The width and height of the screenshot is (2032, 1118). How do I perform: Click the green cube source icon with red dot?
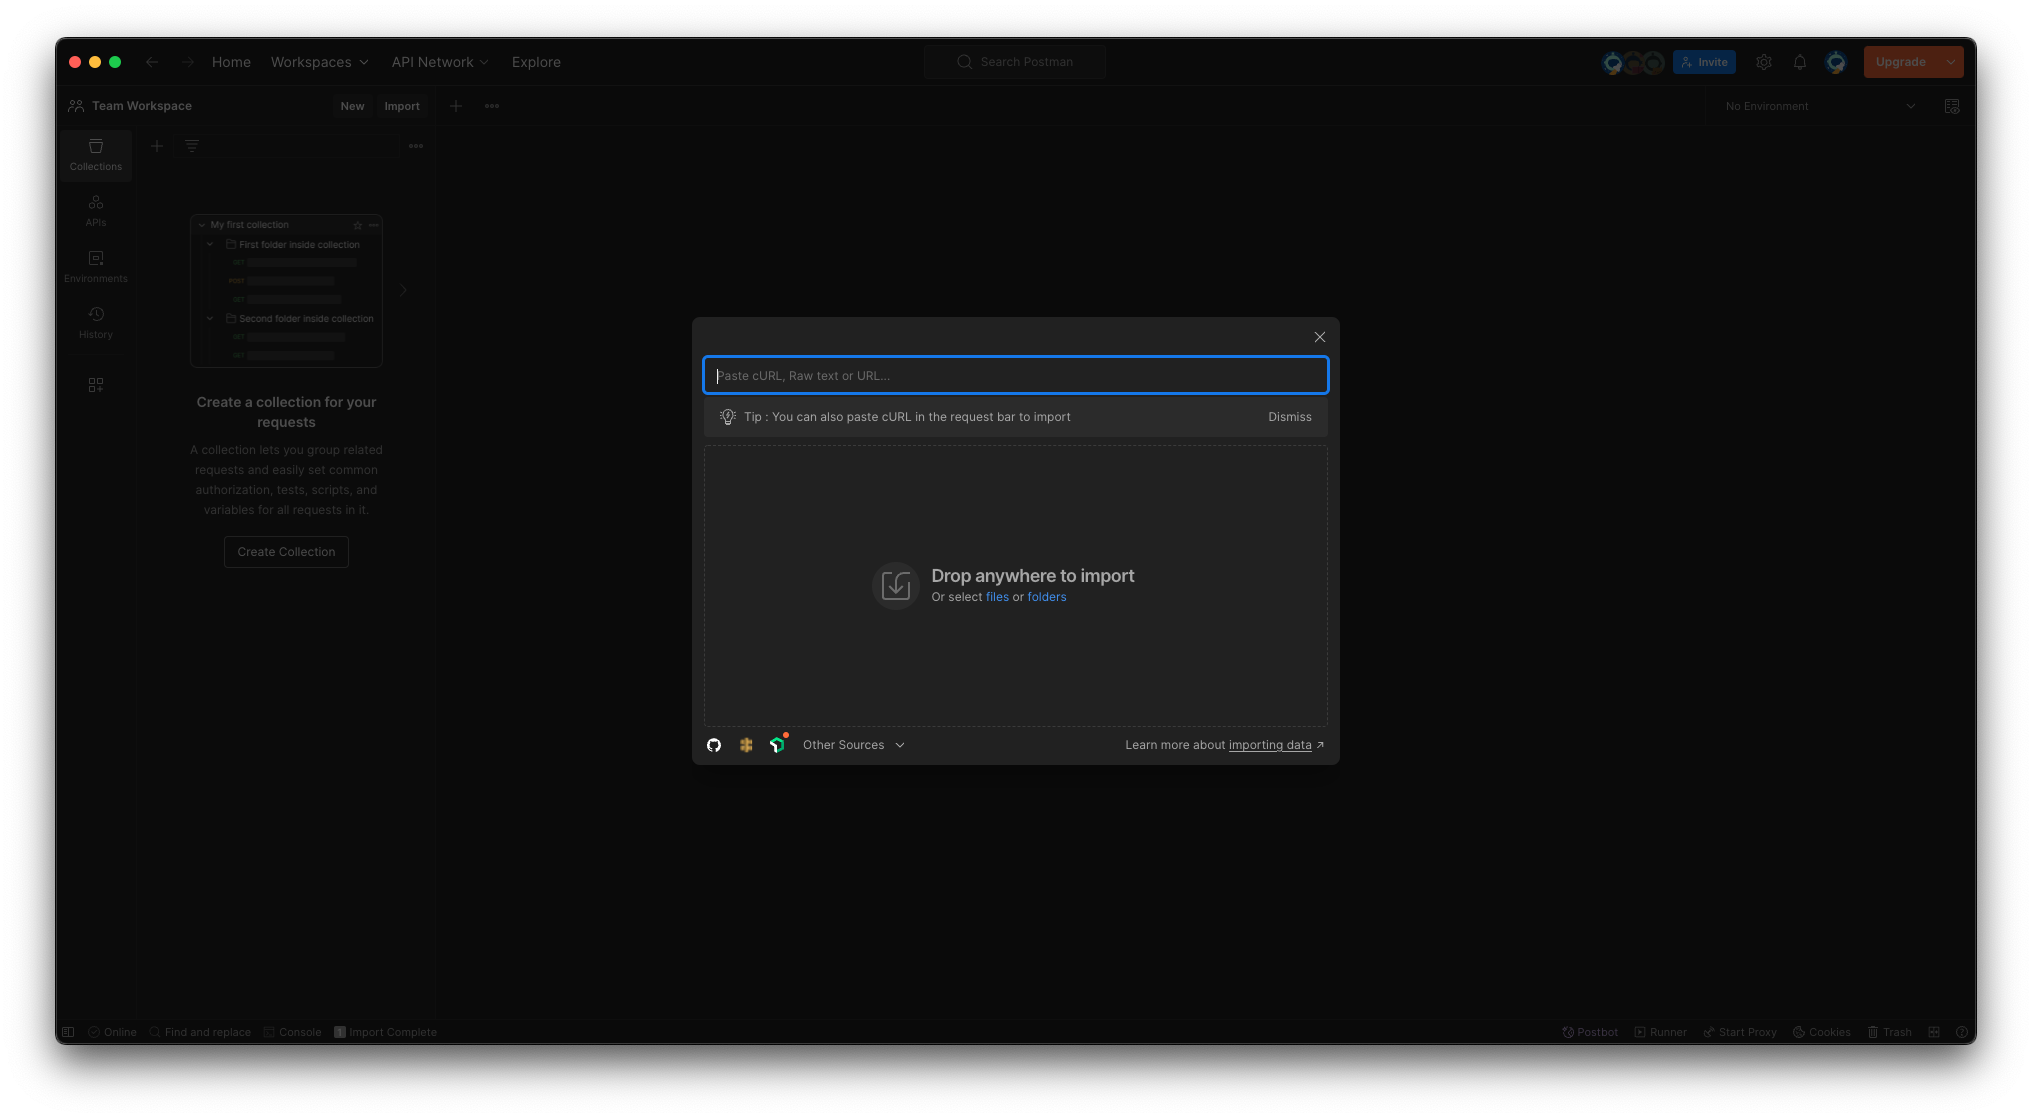[x=777, y=745]
